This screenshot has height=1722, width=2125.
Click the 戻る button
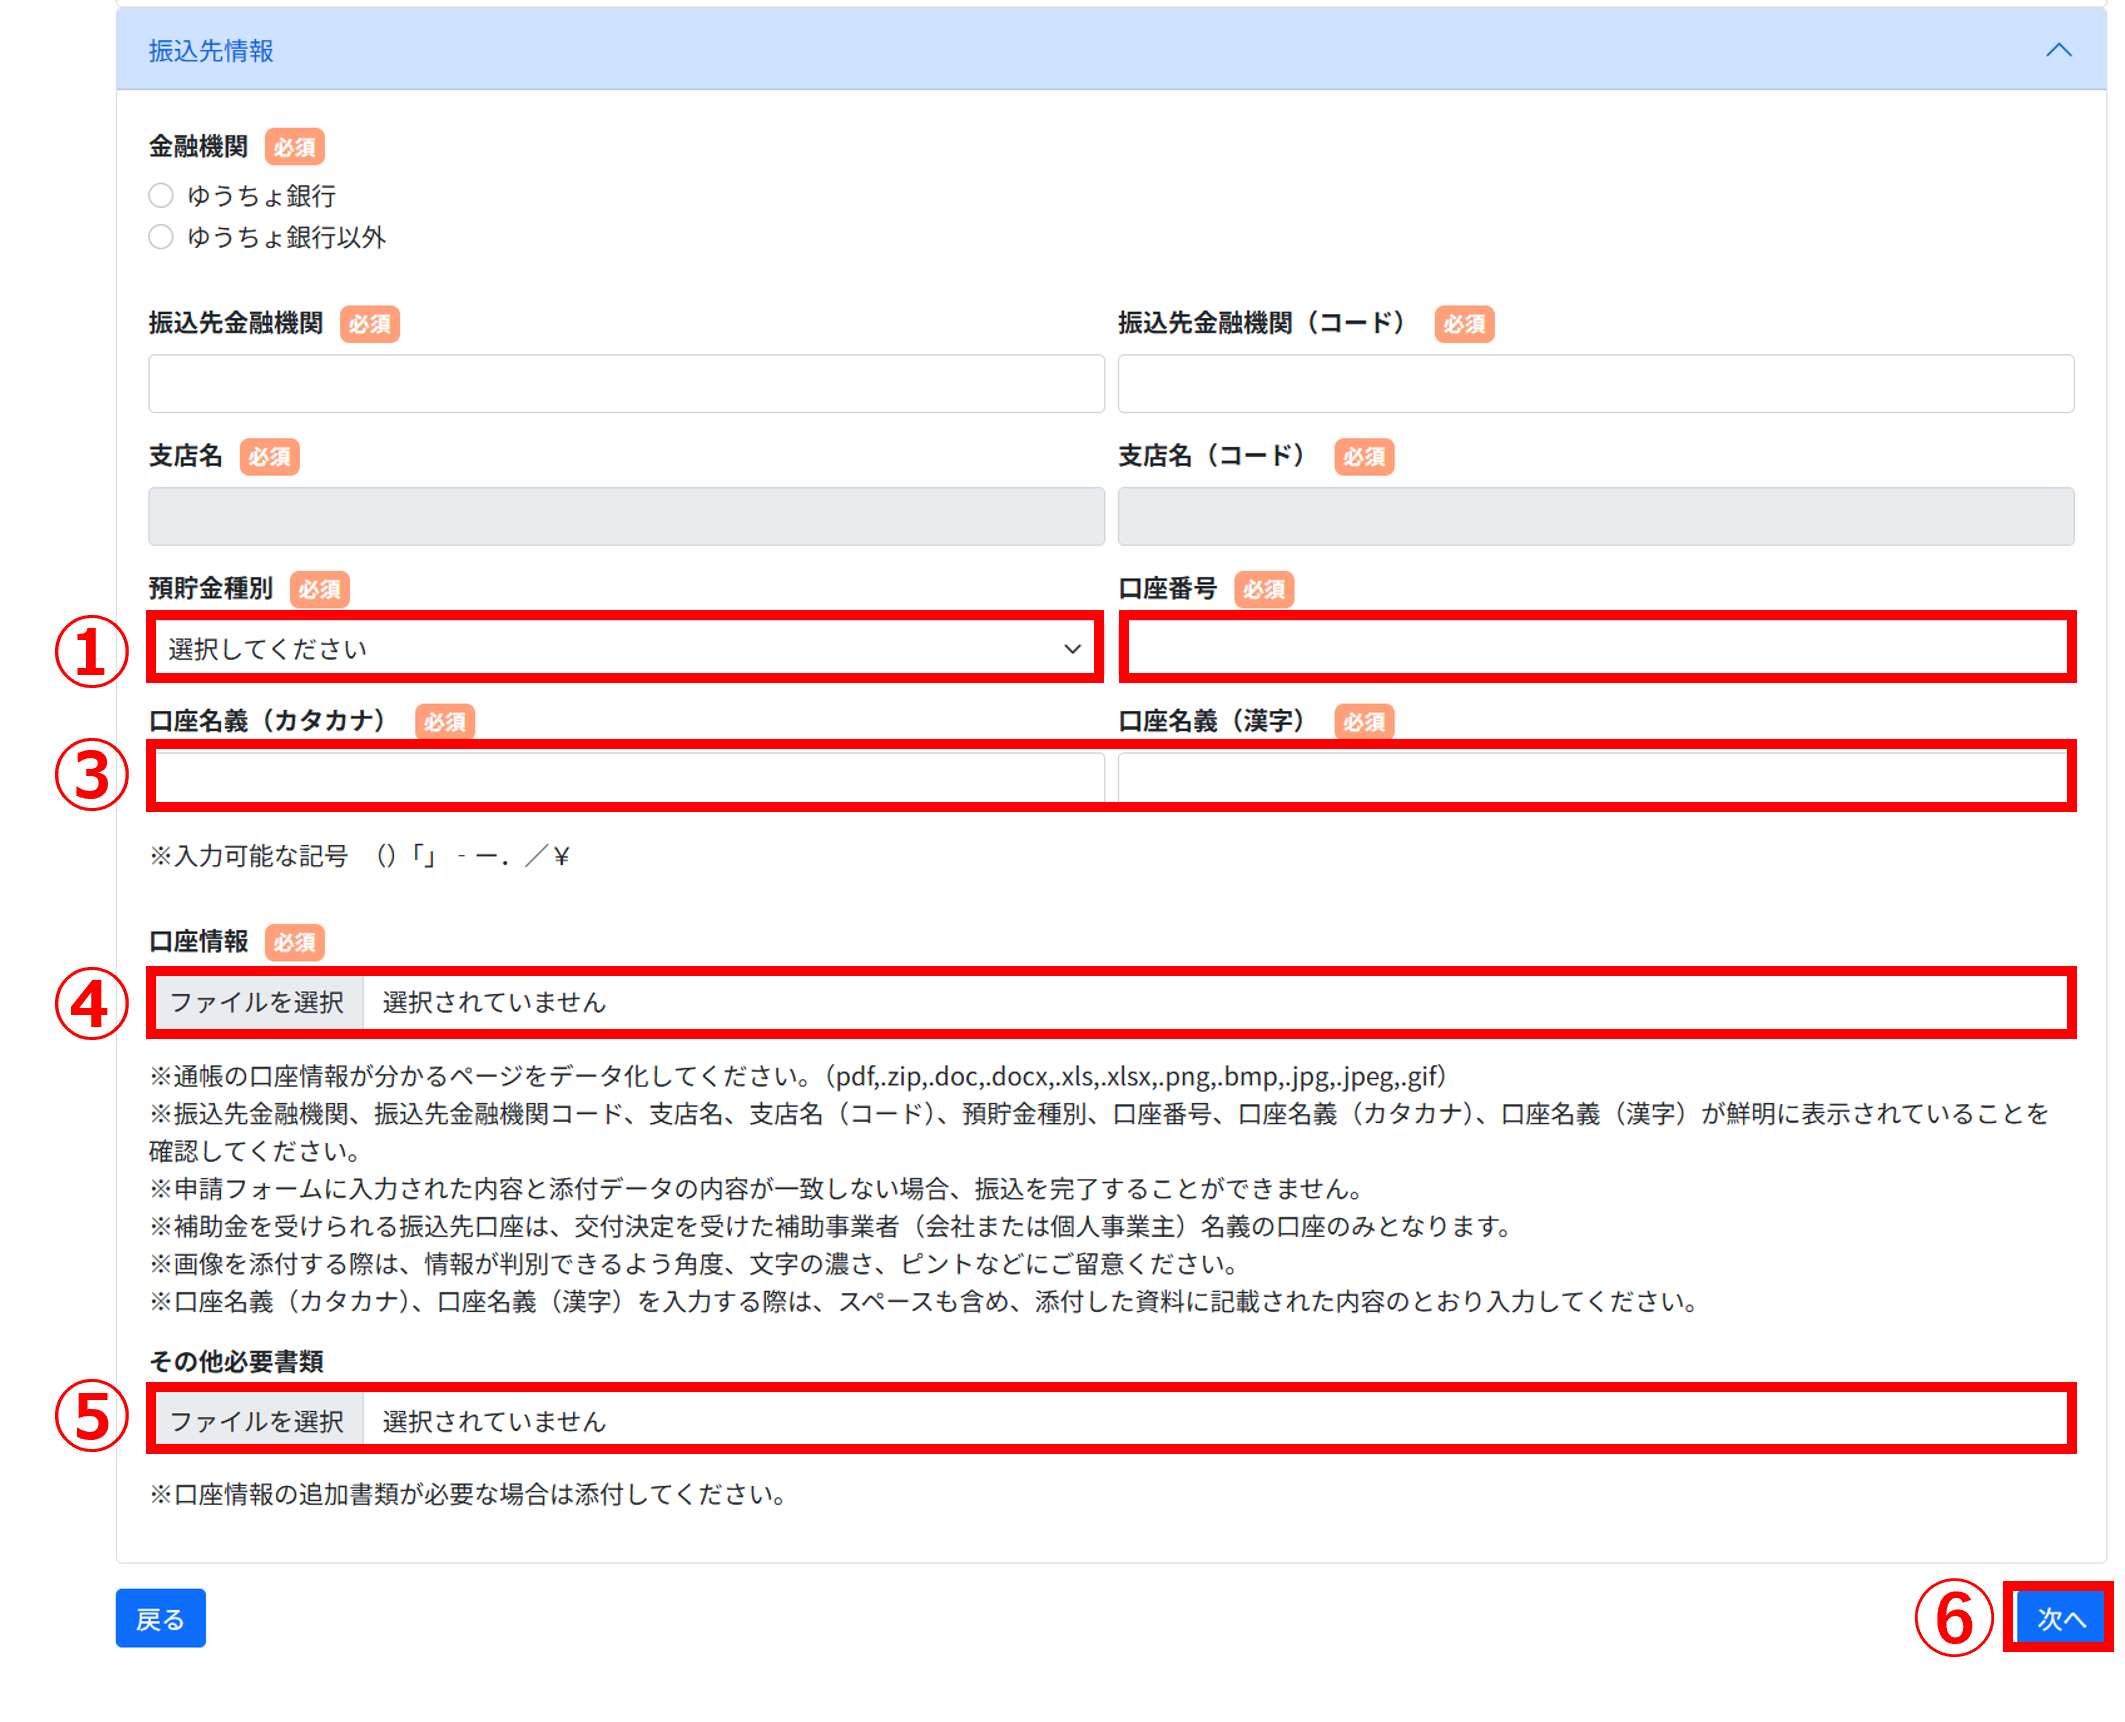pyautogui.click(x=160, y=1617)
